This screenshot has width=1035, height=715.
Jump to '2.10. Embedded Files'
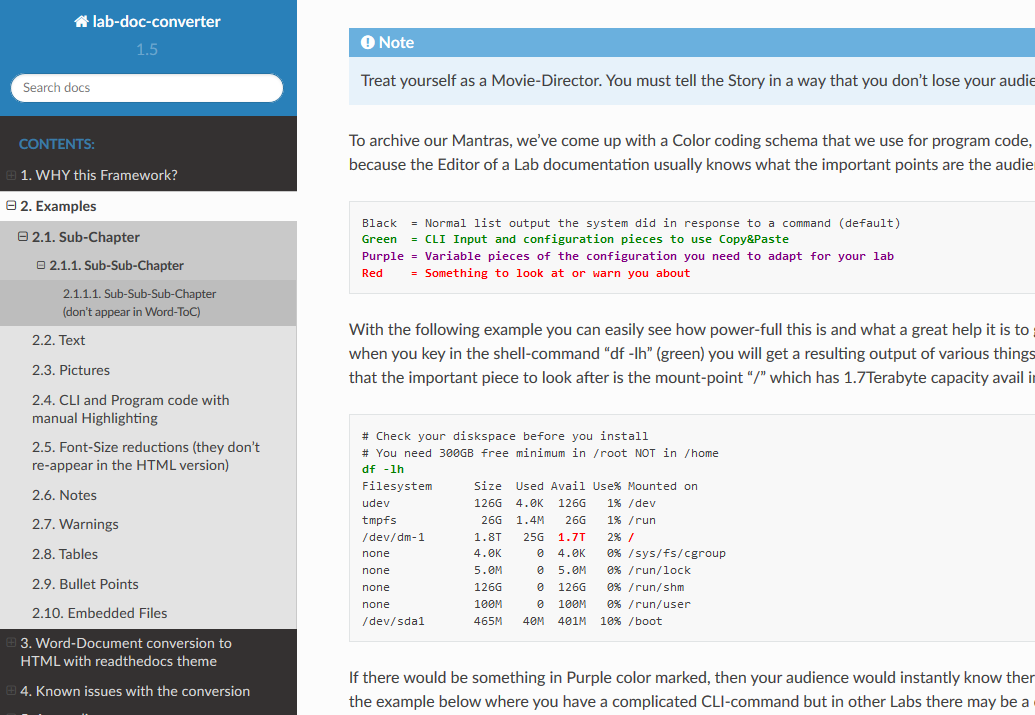click(x=100, y=613)
